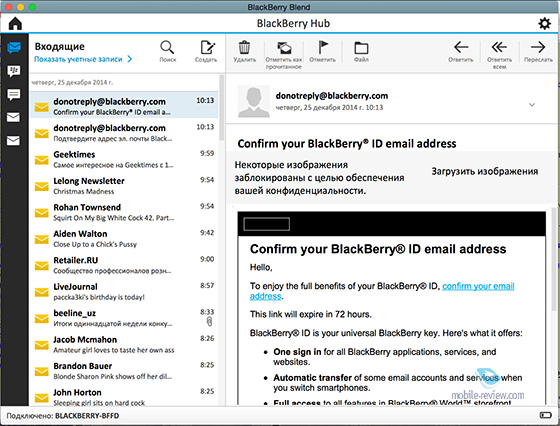
Task: Click the battery icon in status bar
Action: tap(545, 415)
